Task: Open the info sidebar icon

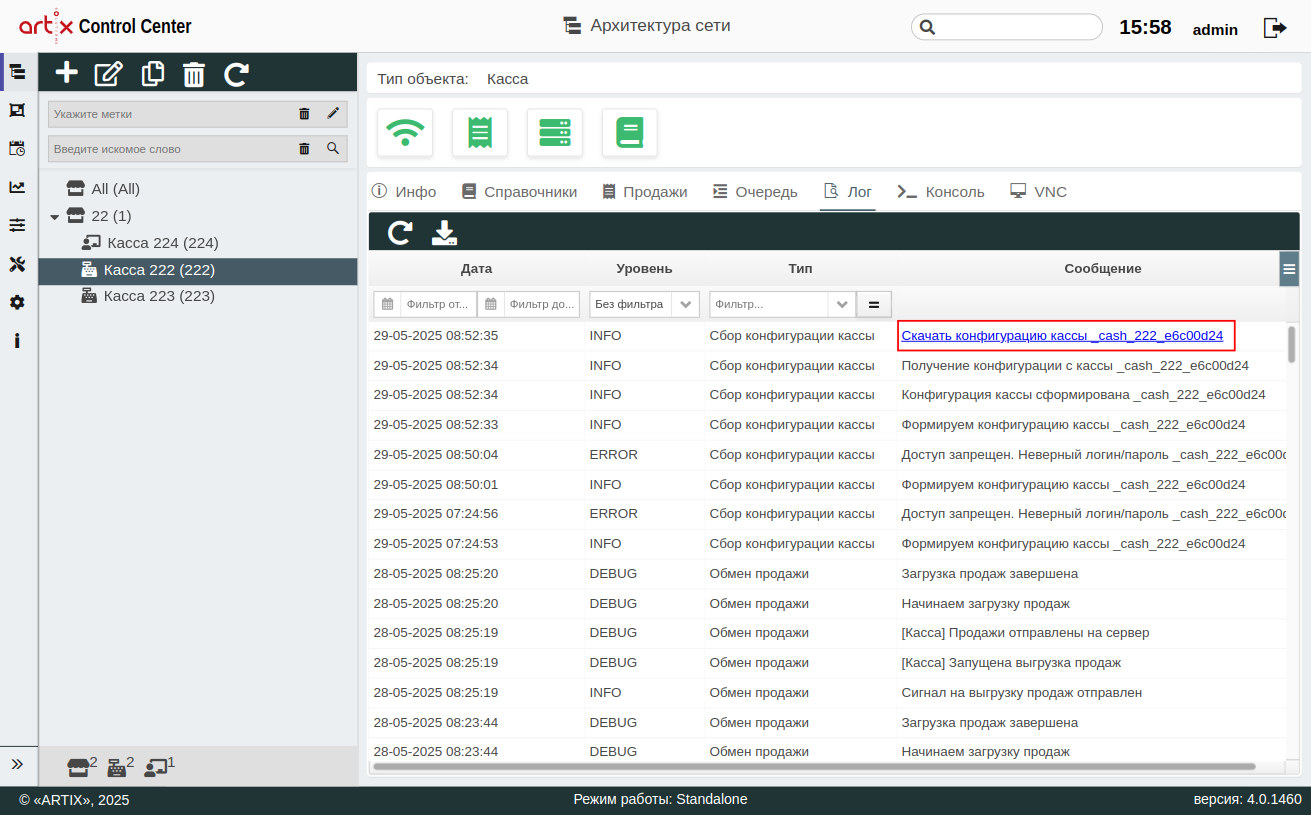Action: [x=17, y=341]
